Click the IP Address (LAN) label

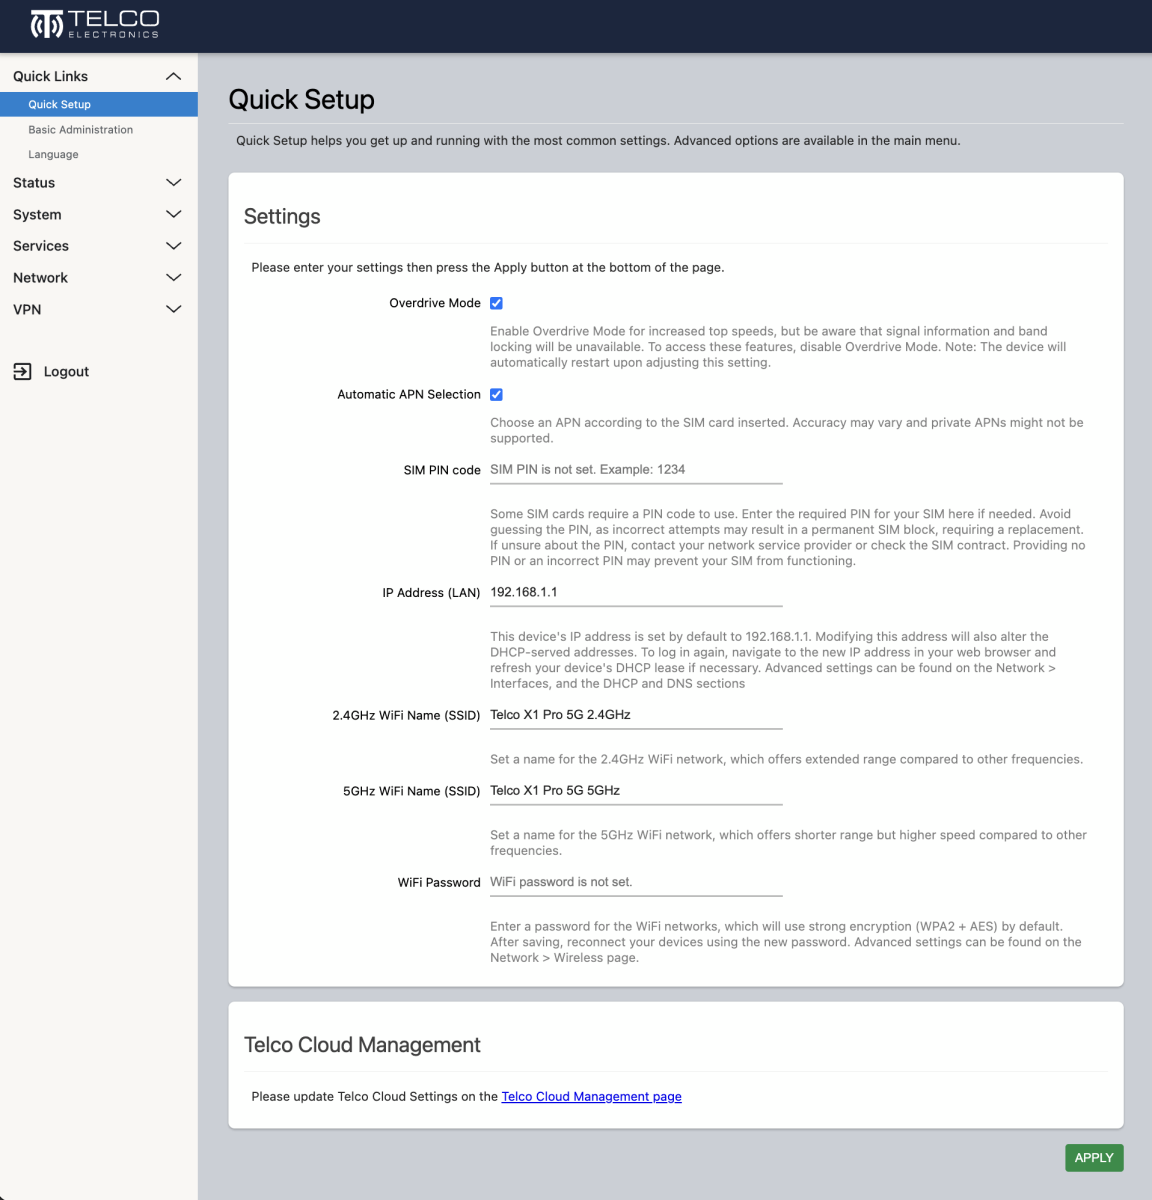(x=431, y=593)
